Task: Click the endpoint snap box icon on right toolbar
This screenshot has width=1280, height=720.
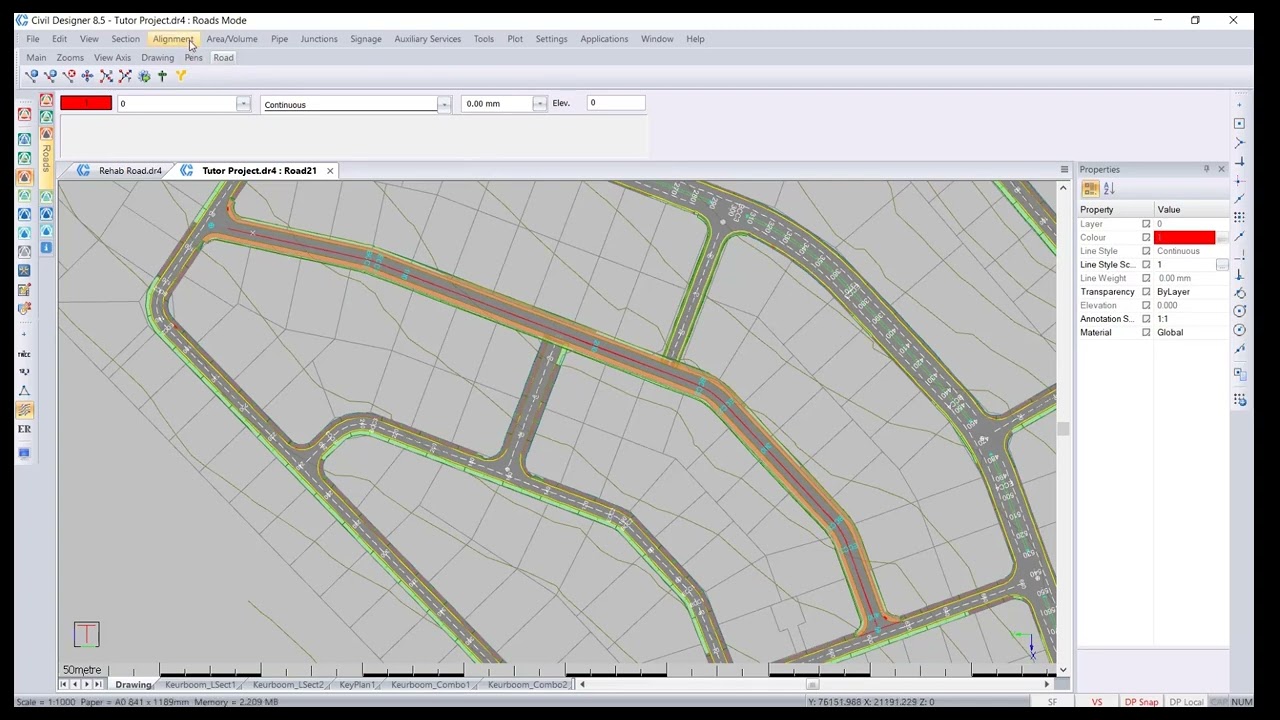Action: point(1239,124)
